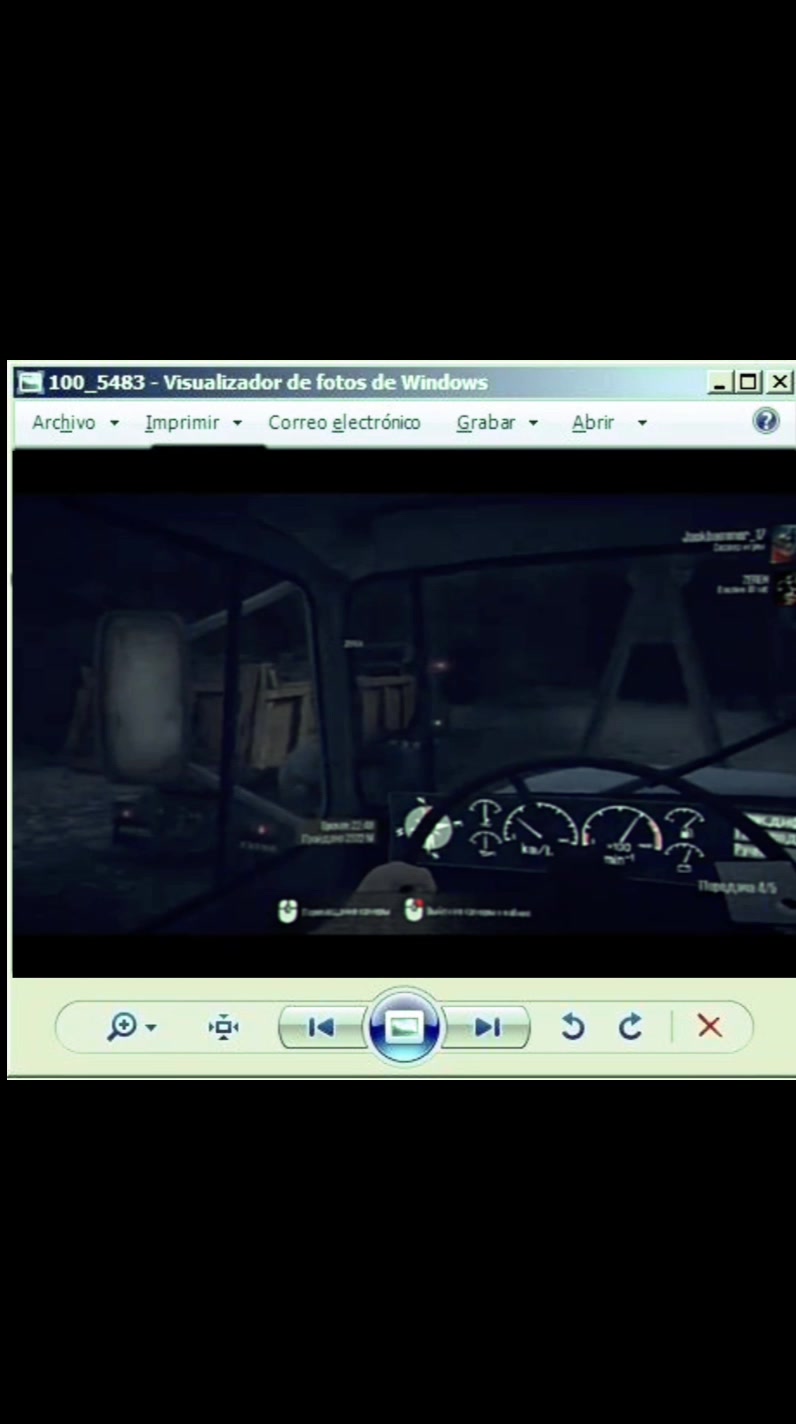Open the Imprimir menu

[182, 423]
